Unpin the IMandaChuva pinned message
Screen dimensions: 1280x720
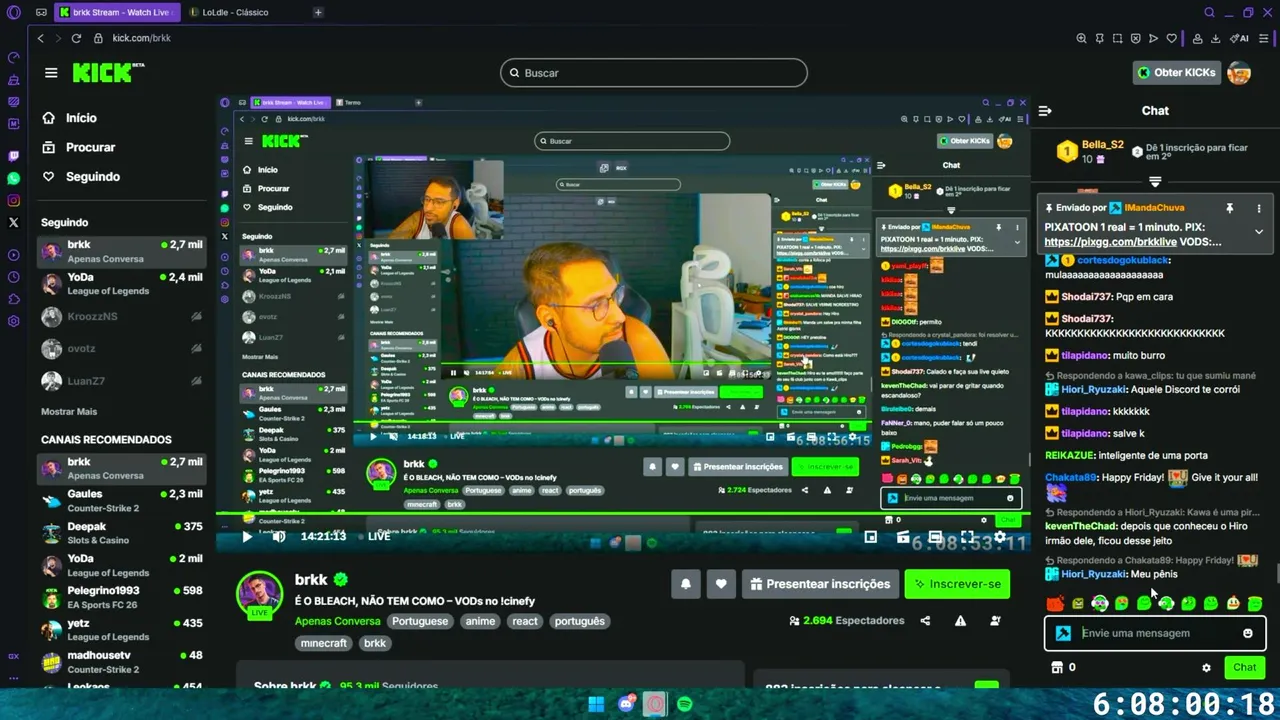coord(1230,208)
